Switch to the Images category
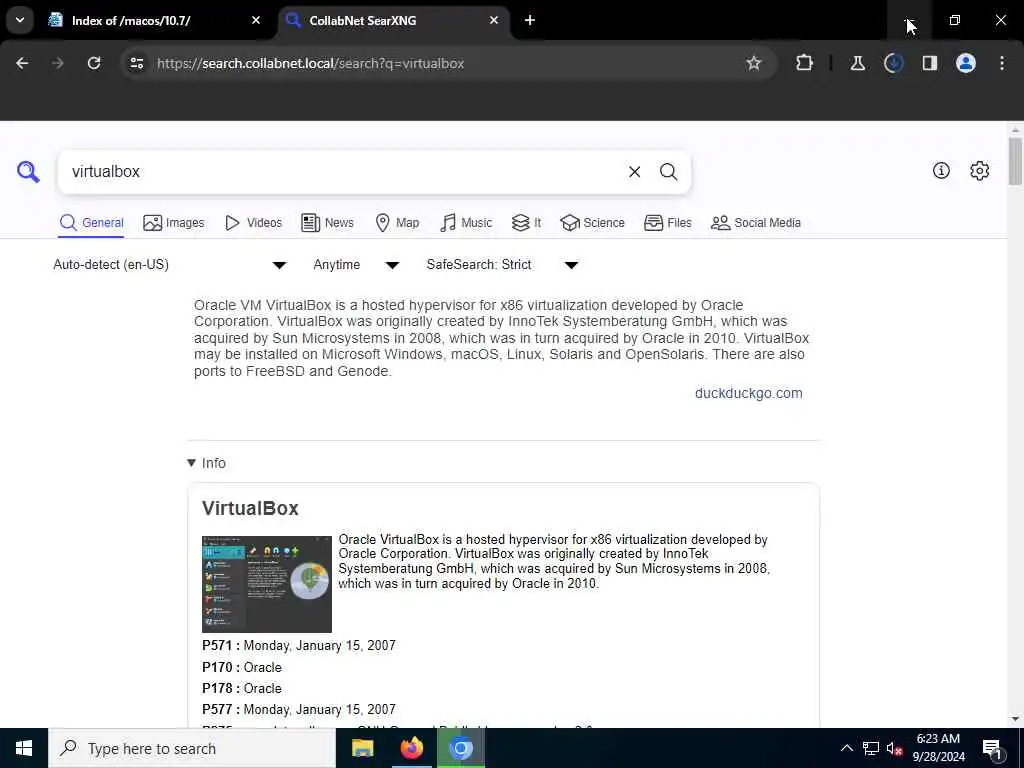 [174, 223]
